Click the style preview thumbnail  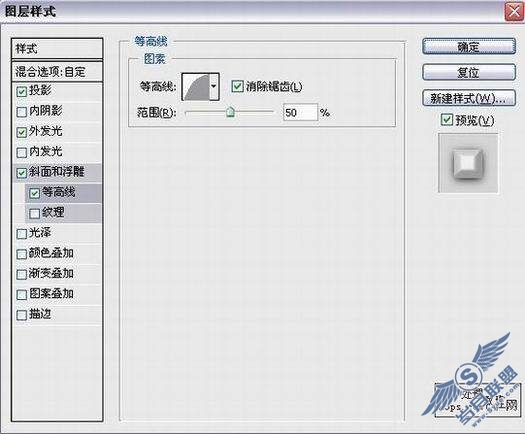468,163
